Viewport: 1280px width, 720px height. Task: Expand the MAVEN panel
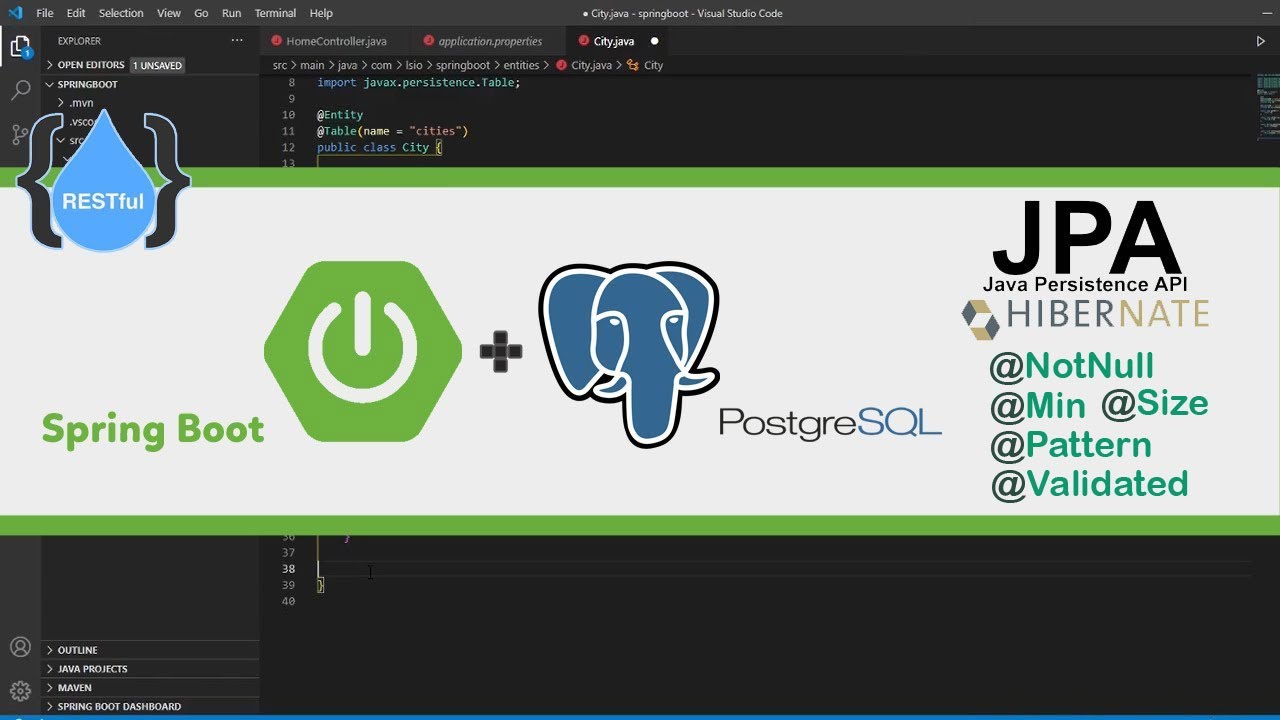point(150,688)
